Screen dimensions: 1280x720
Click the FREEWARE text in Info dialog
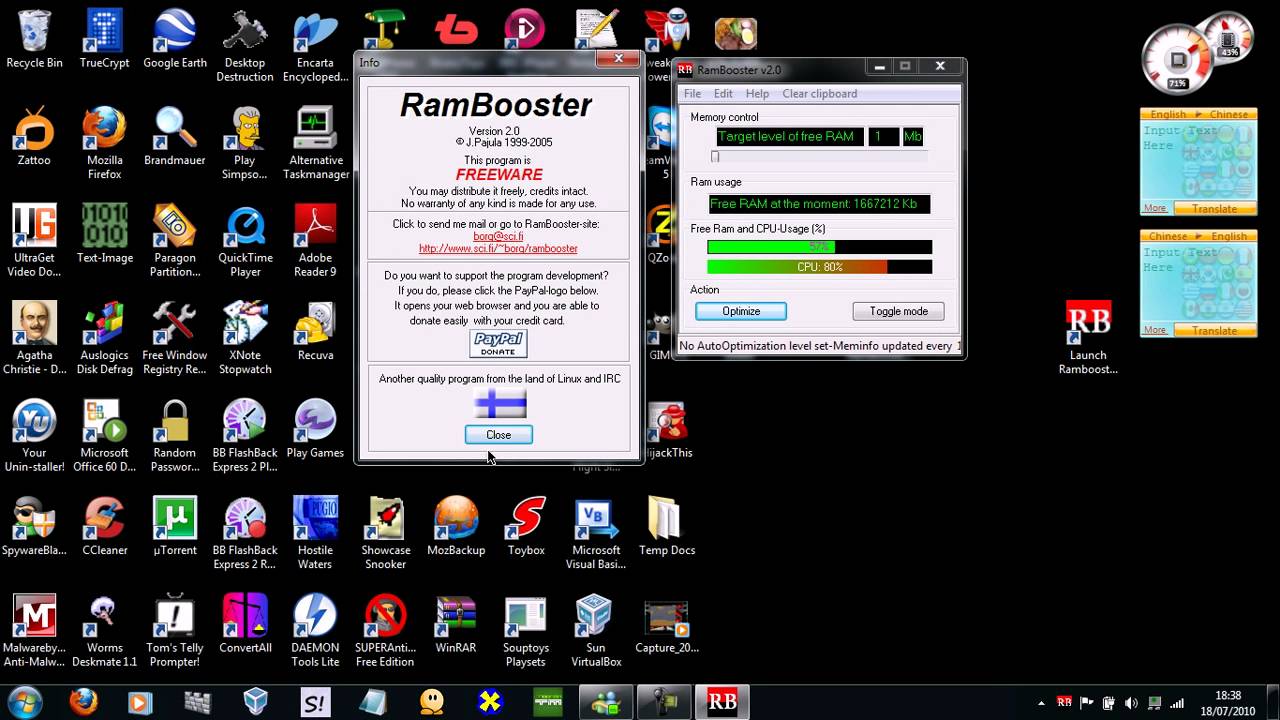coord(499,174)
